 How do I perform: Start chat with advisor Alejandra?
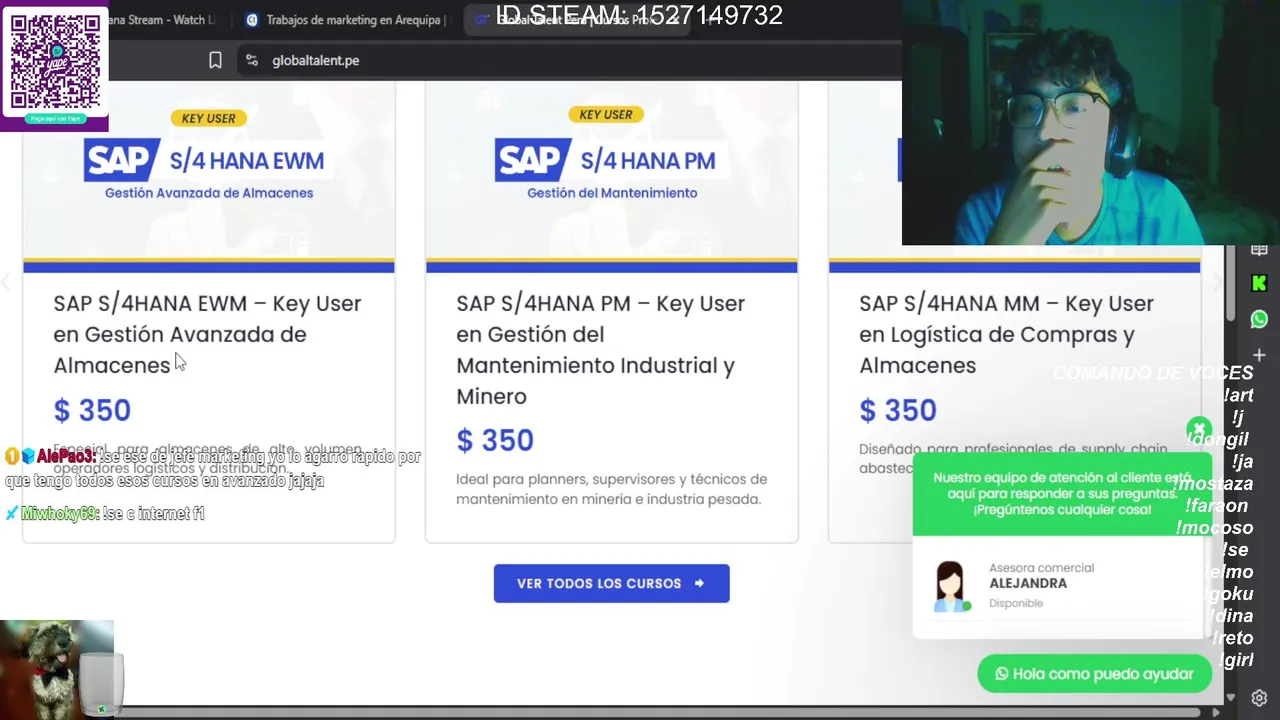(1059, 587)
